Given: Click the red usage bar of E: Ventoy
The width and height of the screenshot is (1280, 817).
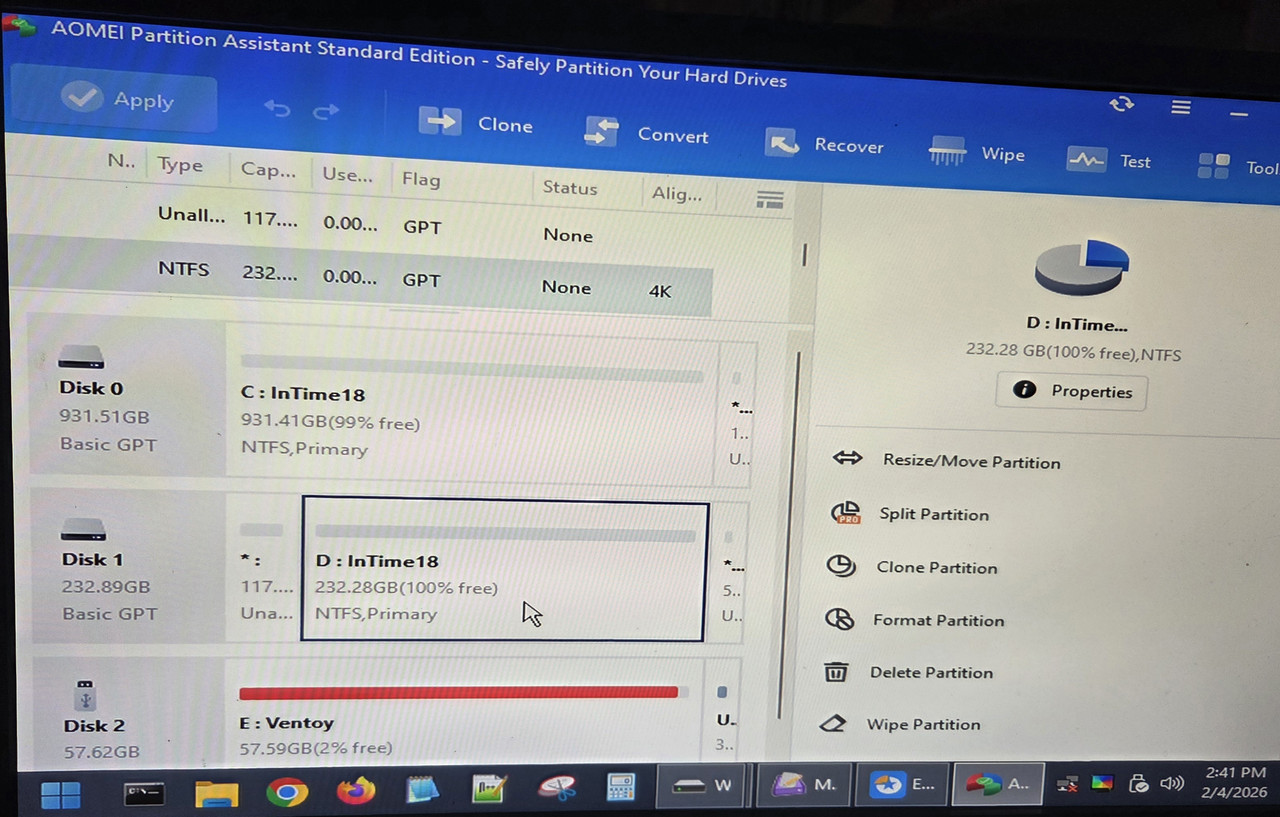Looking at the screenshot, I should point(458,692).
